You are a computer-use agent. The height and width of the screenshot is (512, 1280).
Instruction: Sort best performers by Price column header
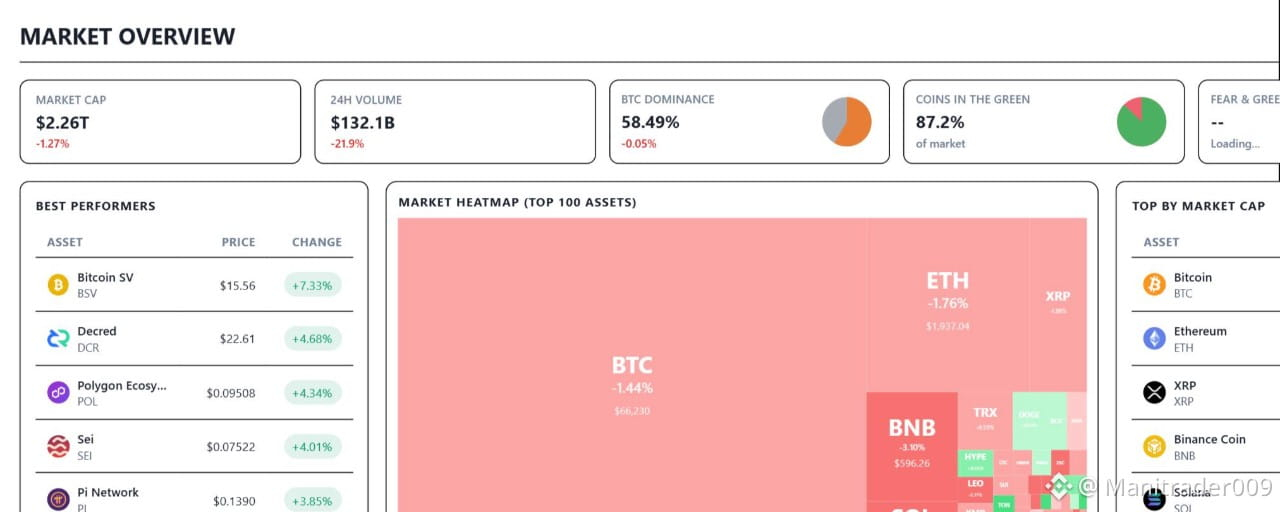tap(238, 242)
